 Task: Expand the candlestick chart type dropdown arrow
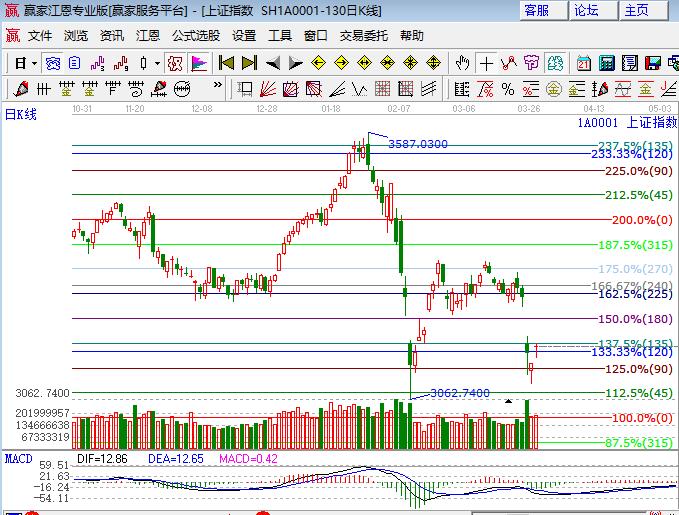(x=157, y=63)
